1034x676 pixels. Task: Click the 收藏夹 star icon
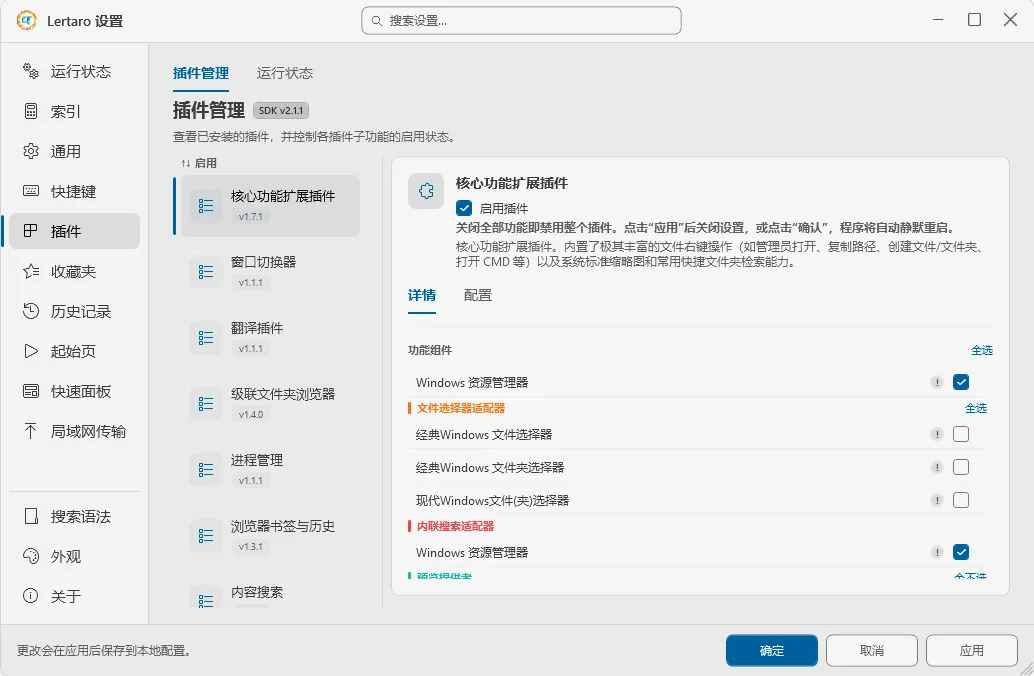coord(31,271)
